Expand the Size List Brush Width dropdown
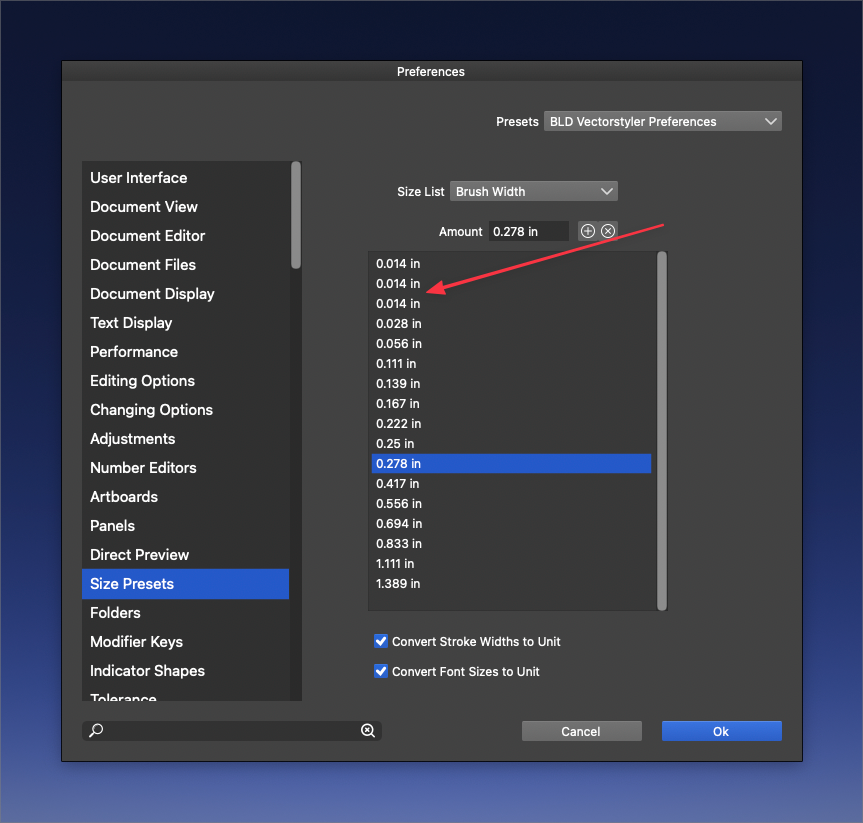Viewport: 863px width, 823px height. [534, 191]
